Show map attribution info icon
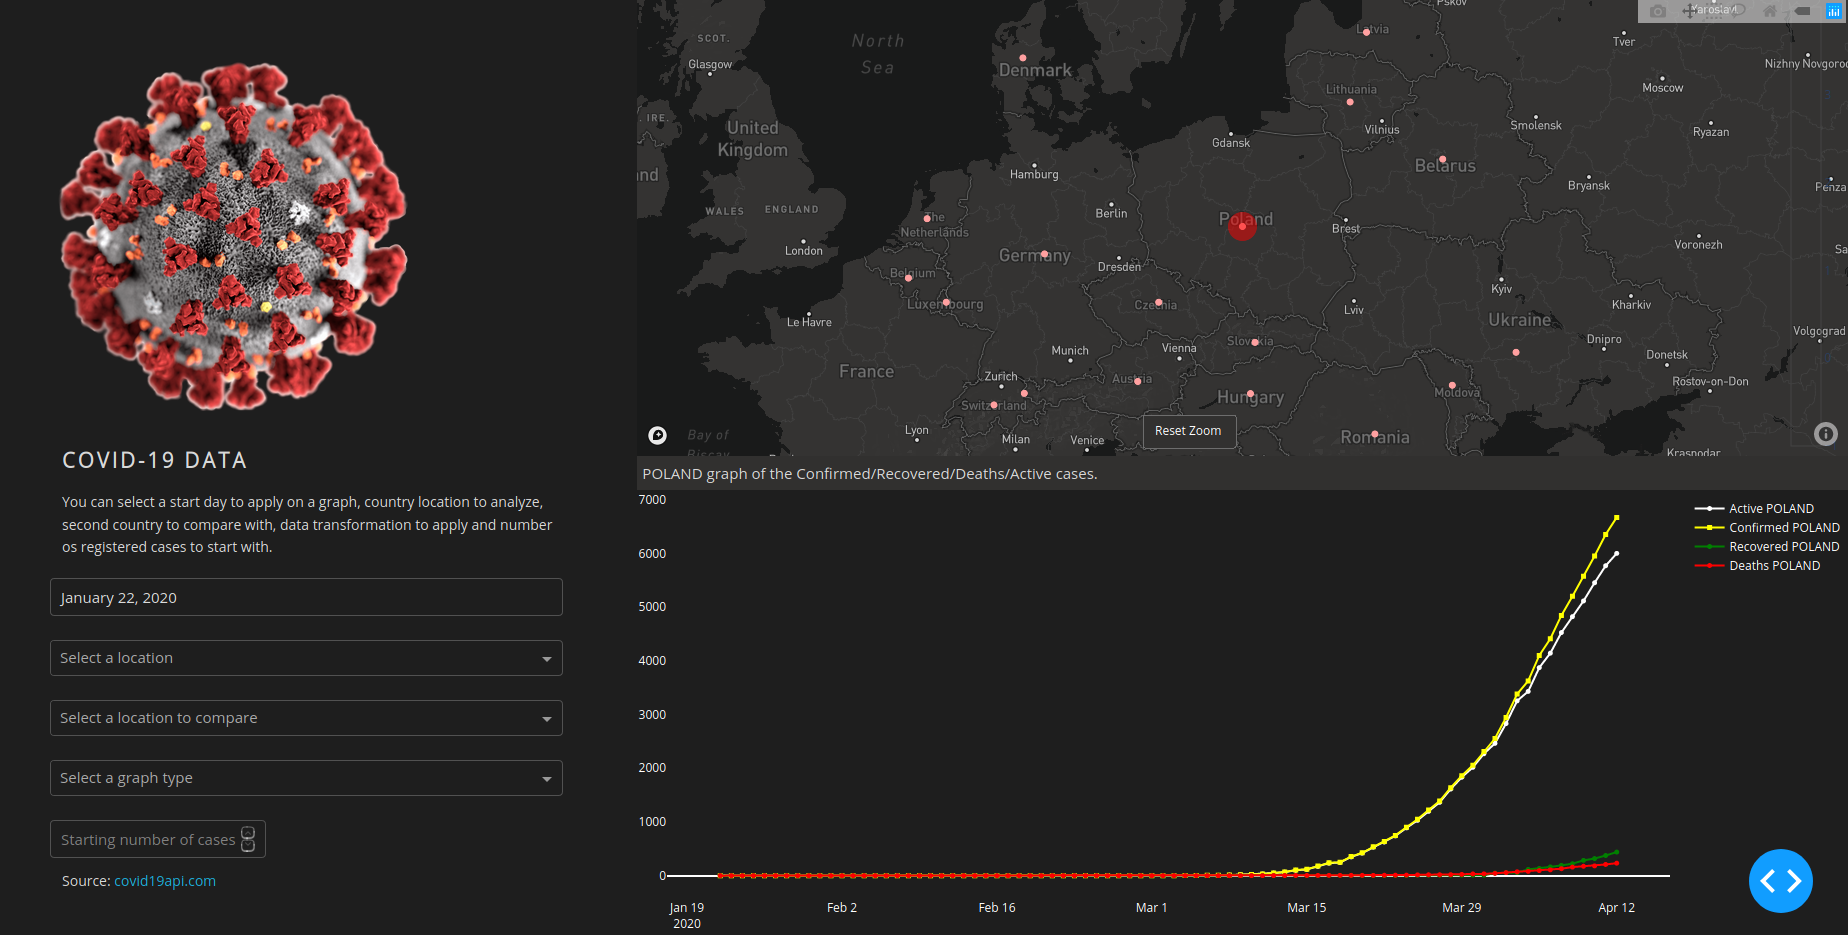The width and height of the screenshot is (1848, 935). [x=1826, y=434]
